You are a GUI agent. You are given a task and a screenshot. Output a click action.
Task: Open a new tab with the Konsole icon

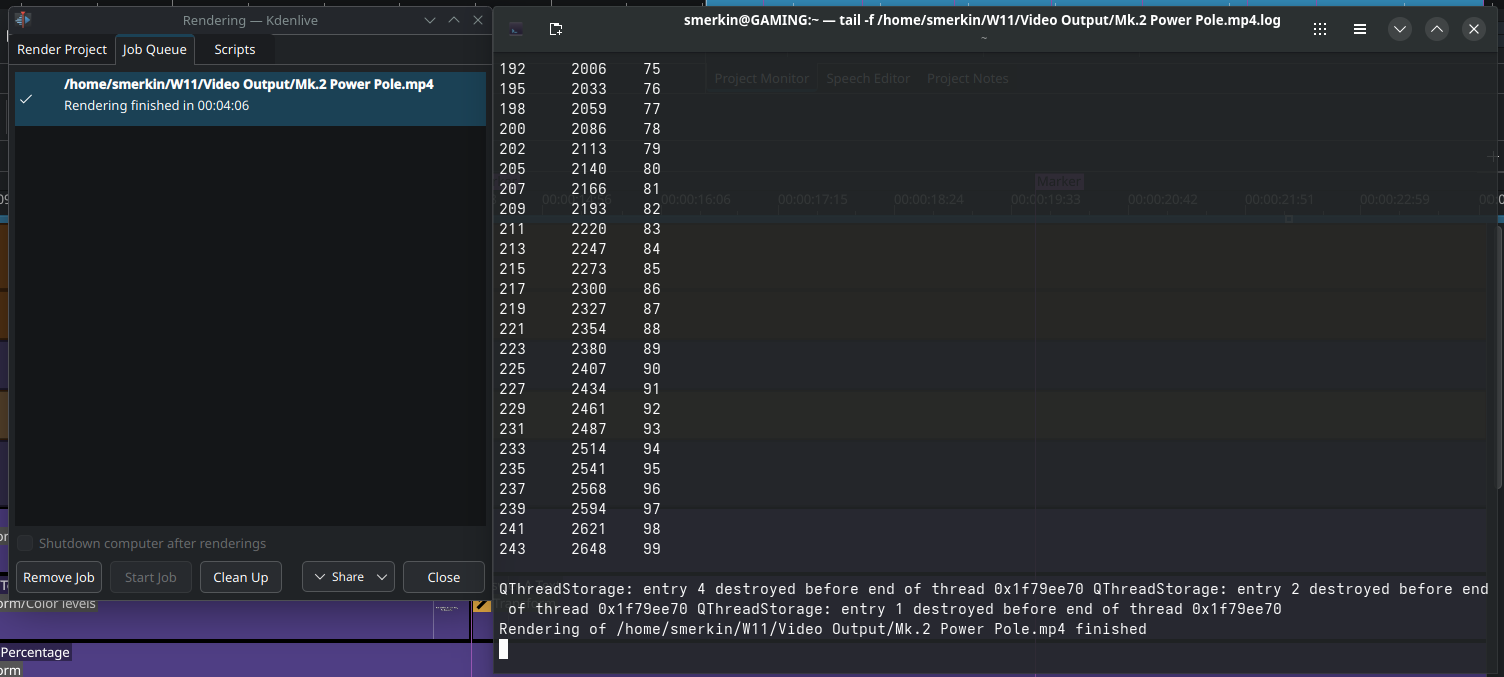pos(556,29)
